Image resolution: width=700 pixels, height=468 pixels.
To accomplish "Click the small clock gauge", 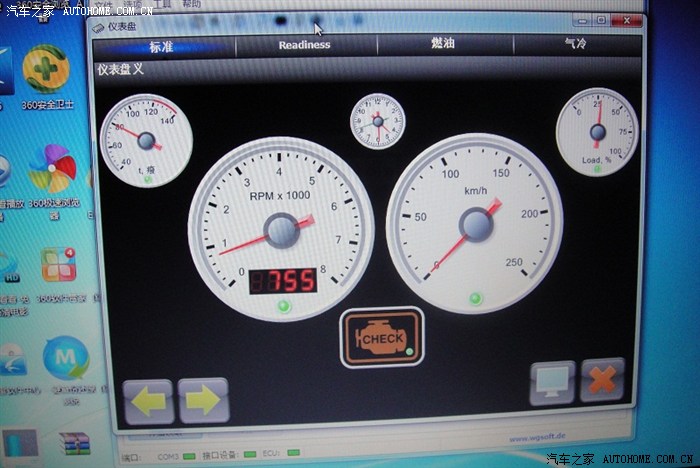I will (378, 121).
